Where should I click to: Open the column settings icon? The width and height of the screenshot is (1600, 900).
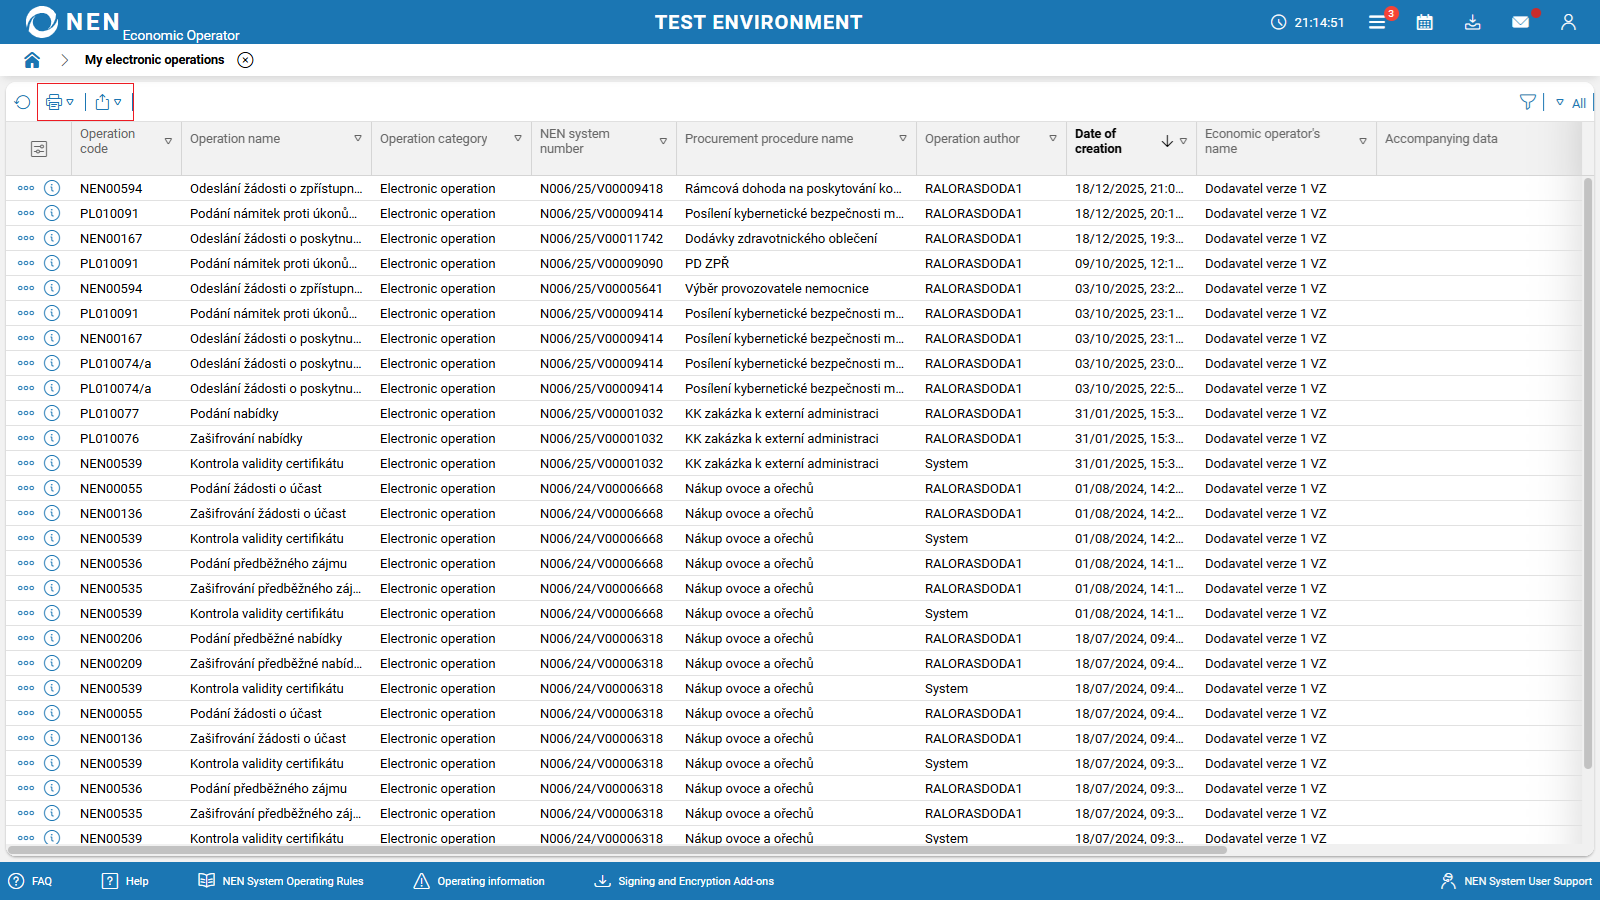point(39,149)
